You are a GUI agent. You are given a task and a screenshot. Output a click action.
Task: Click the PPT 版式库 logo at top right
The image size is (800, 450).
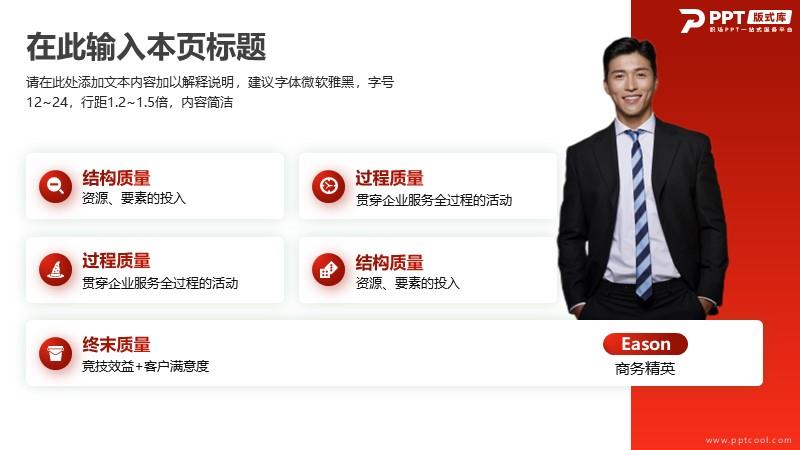pos(736,20)
